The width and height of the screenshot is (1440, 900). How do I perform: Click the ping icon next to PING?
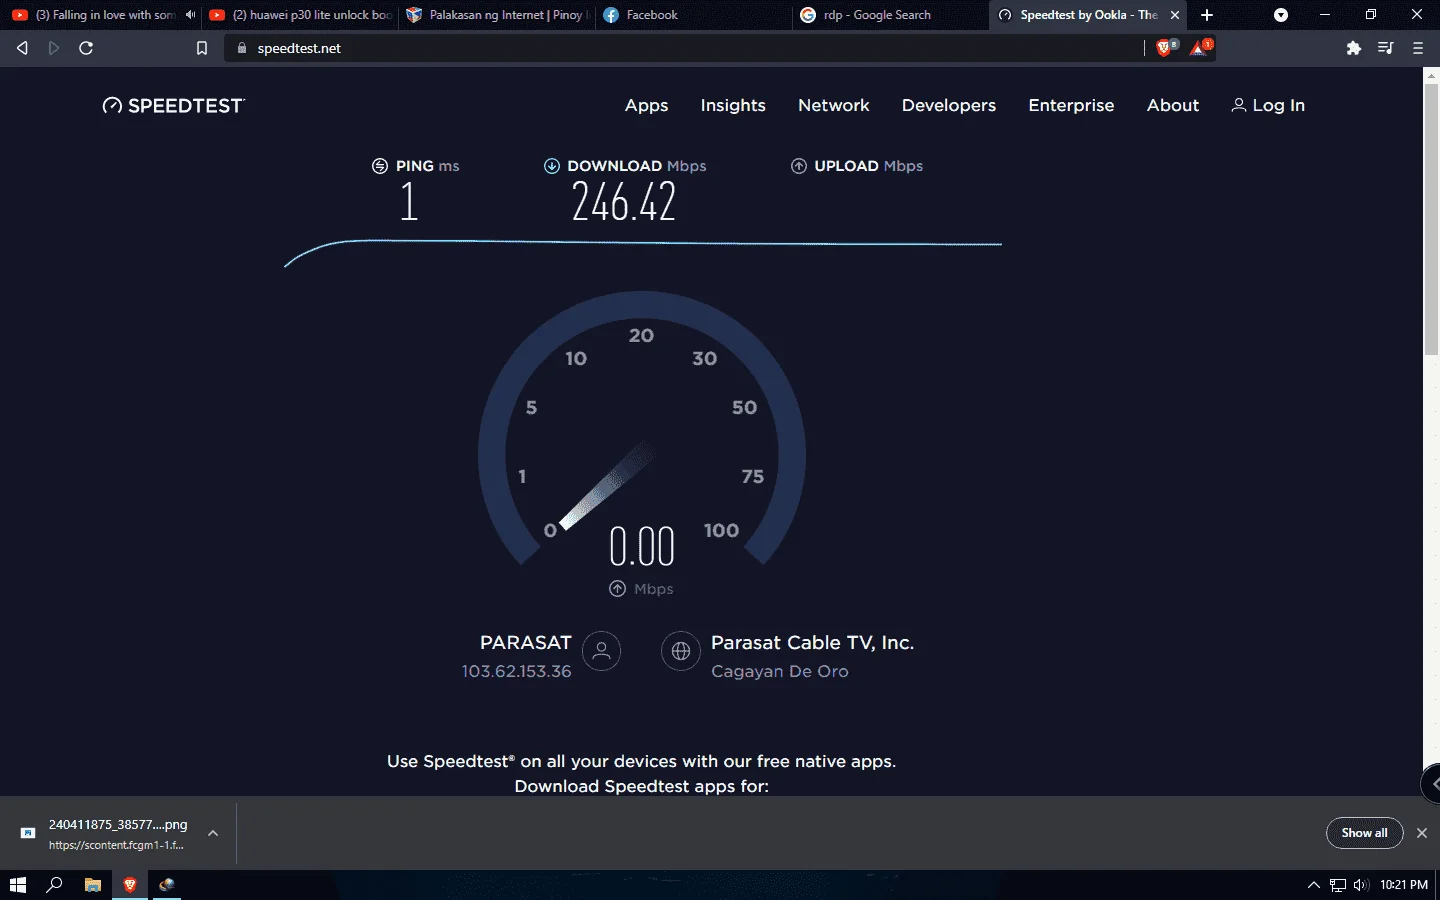click(x=380, y=166)
